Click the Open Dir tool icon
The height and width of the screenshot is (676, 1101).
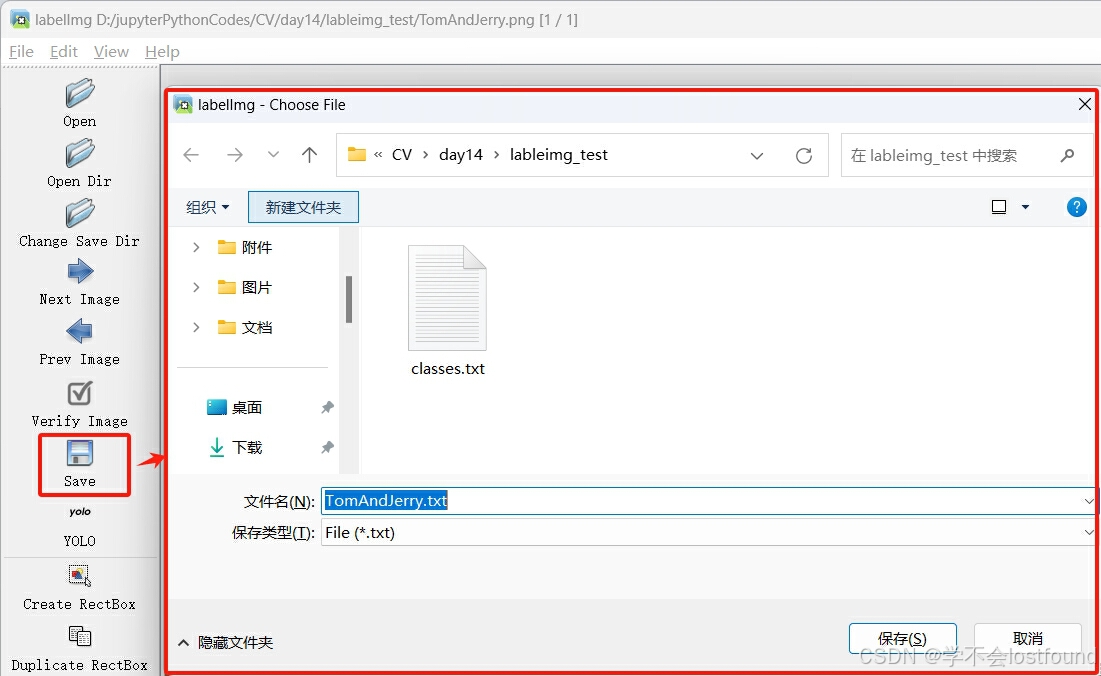80,153
